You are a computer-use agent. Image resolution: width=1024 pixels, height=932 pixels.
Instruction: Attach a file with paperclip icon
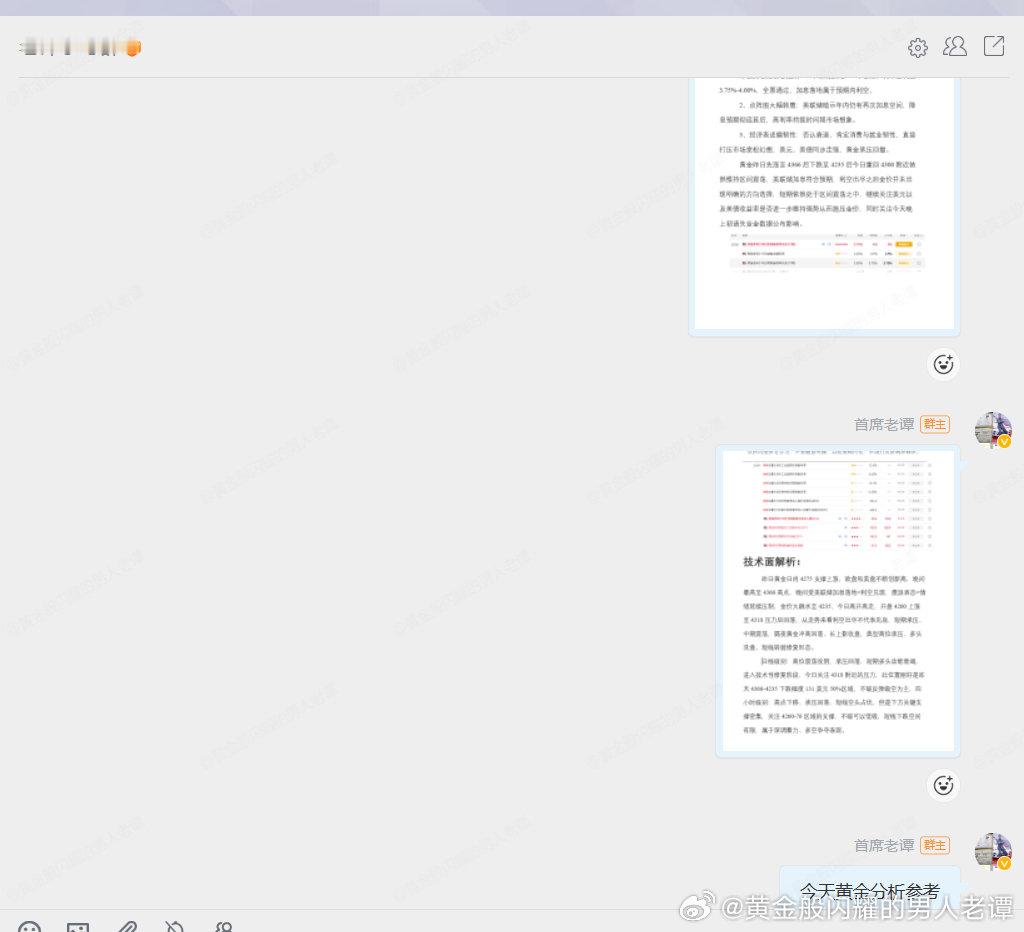pyautogui.click(x=127, y=926)
